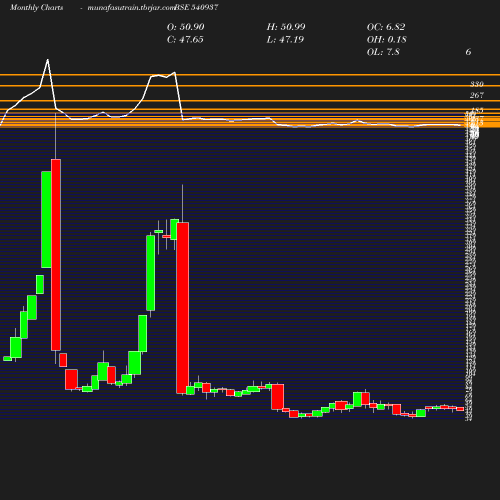Click the price axis label "330"
The width and height of the screenshot is (500, 500).
pos(477,84)
